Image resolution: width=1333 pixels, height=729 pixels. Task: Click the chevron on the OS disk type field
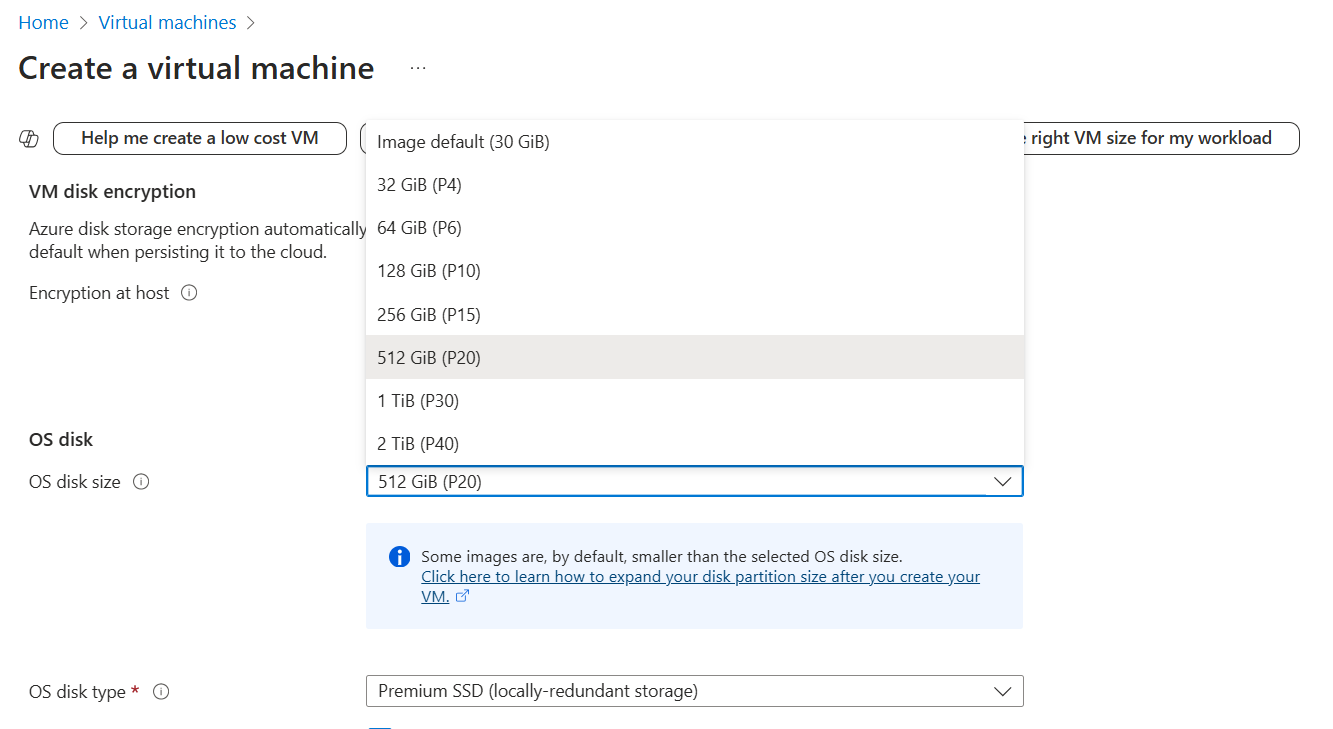point(1003,691)
